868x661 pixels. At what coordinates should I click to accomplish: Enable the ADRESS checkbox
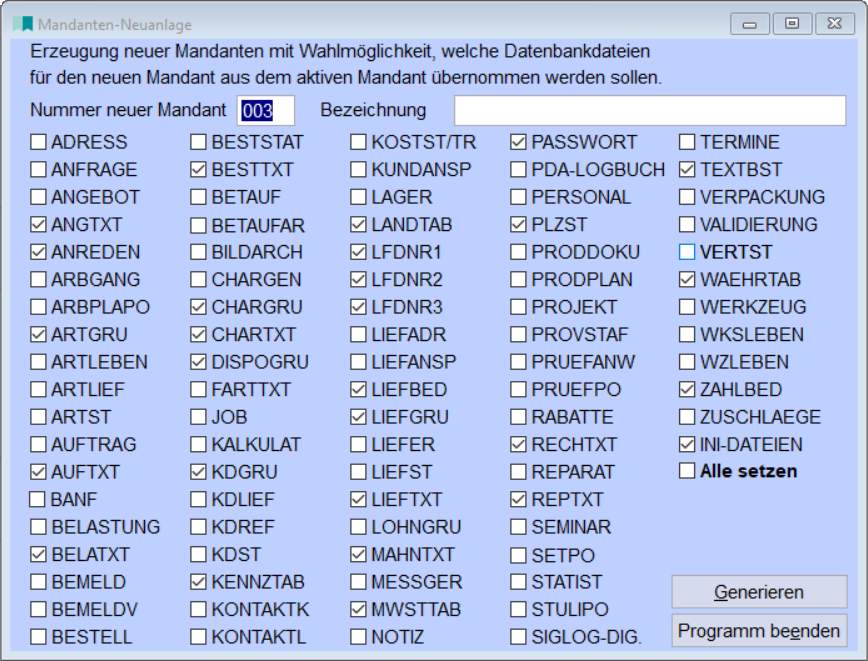tap(39, 142)
